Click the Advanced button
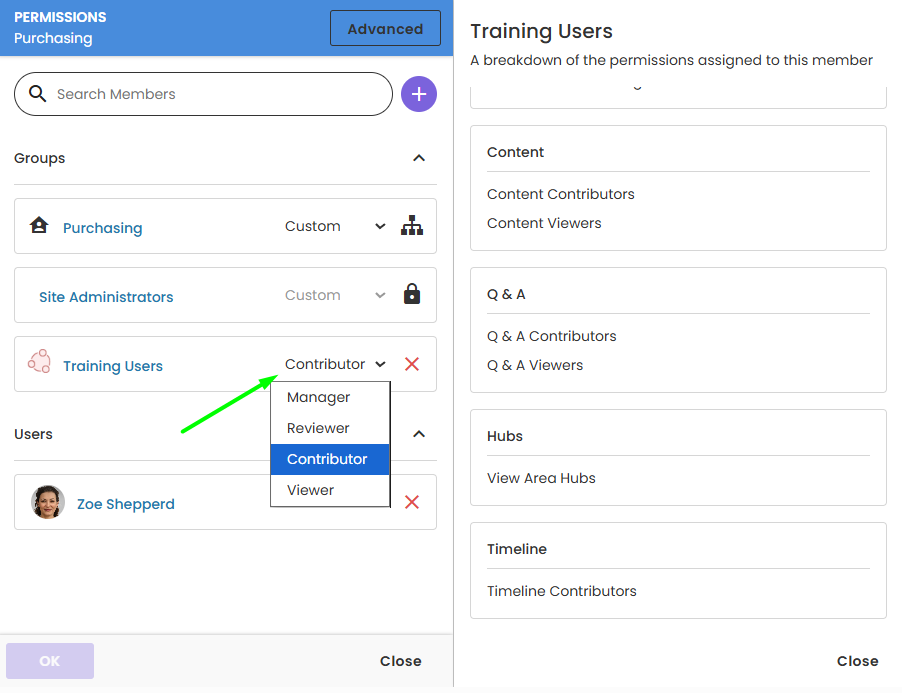 coord(385,28)
